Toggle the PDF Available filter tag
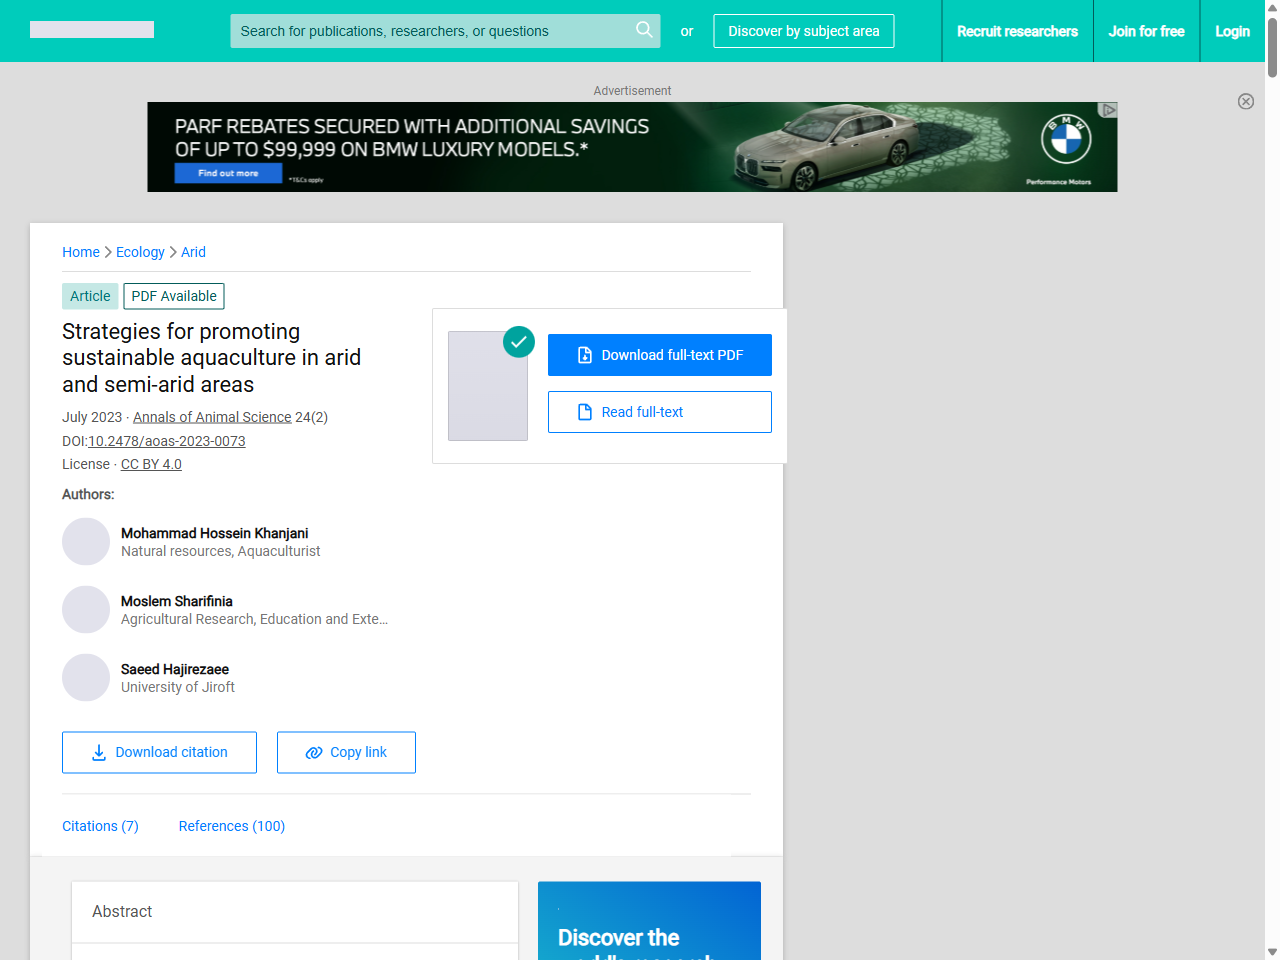The height and width of the screenshot is (960, 1280). point(173,296)
